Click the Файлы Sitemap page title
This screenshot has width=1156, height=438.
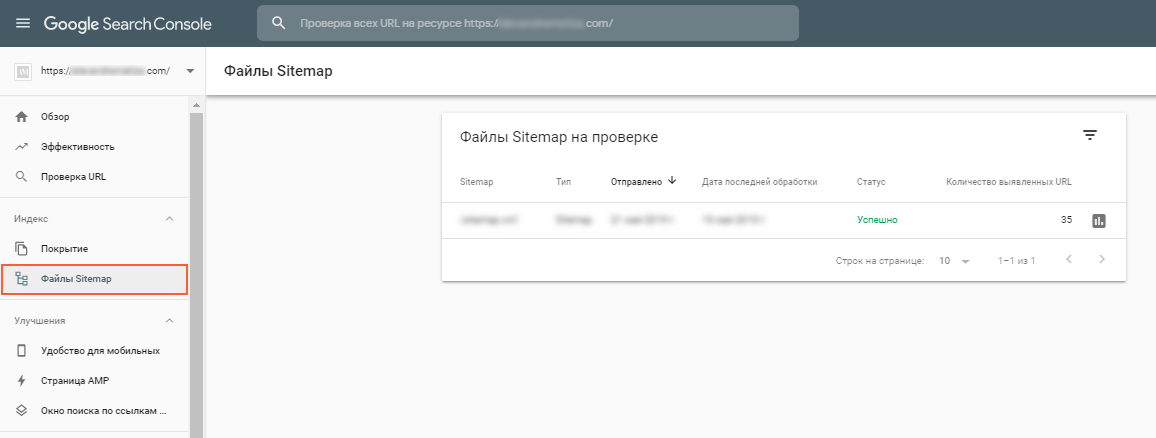click(278, 72)
